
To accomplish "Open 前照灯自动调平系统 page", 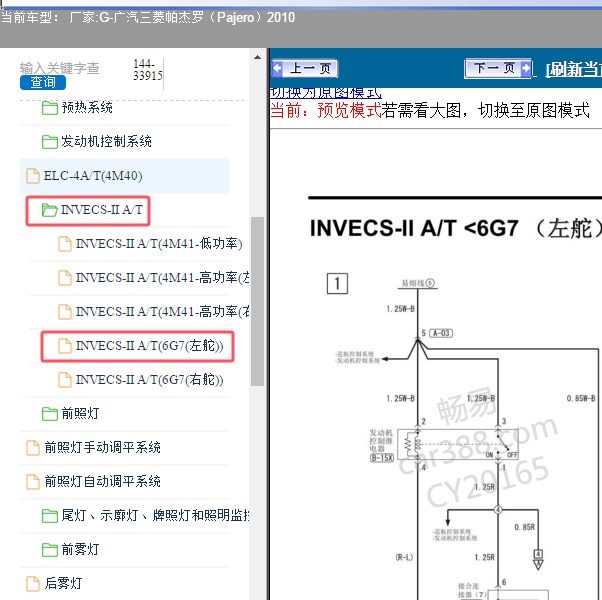I will point(103,481).
